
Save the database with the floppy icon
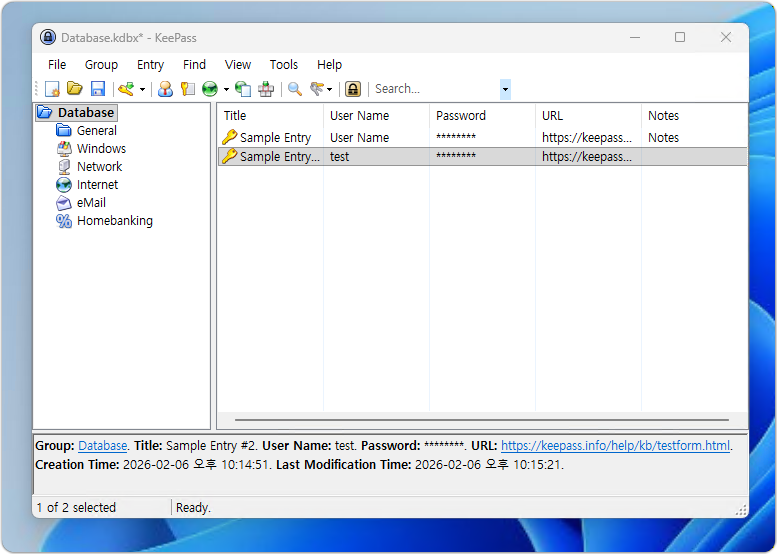click(x=97, y=89)
